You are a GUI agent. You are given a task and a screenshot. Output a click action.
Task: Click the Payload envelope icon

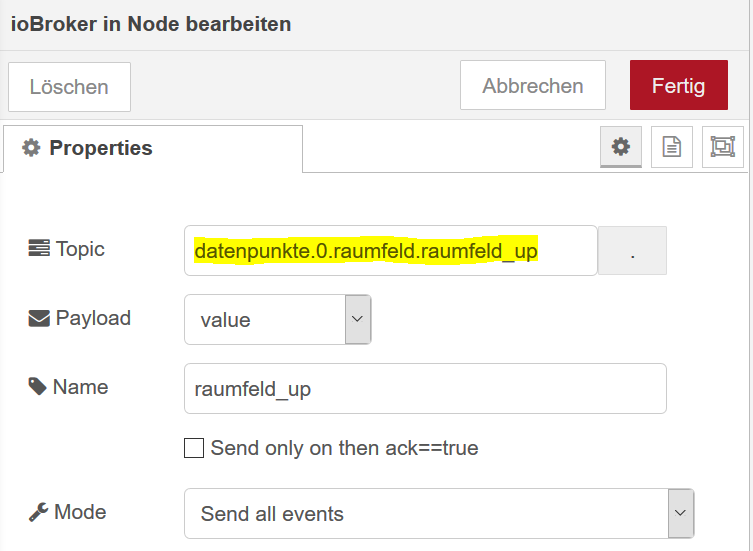coord(39,318)
